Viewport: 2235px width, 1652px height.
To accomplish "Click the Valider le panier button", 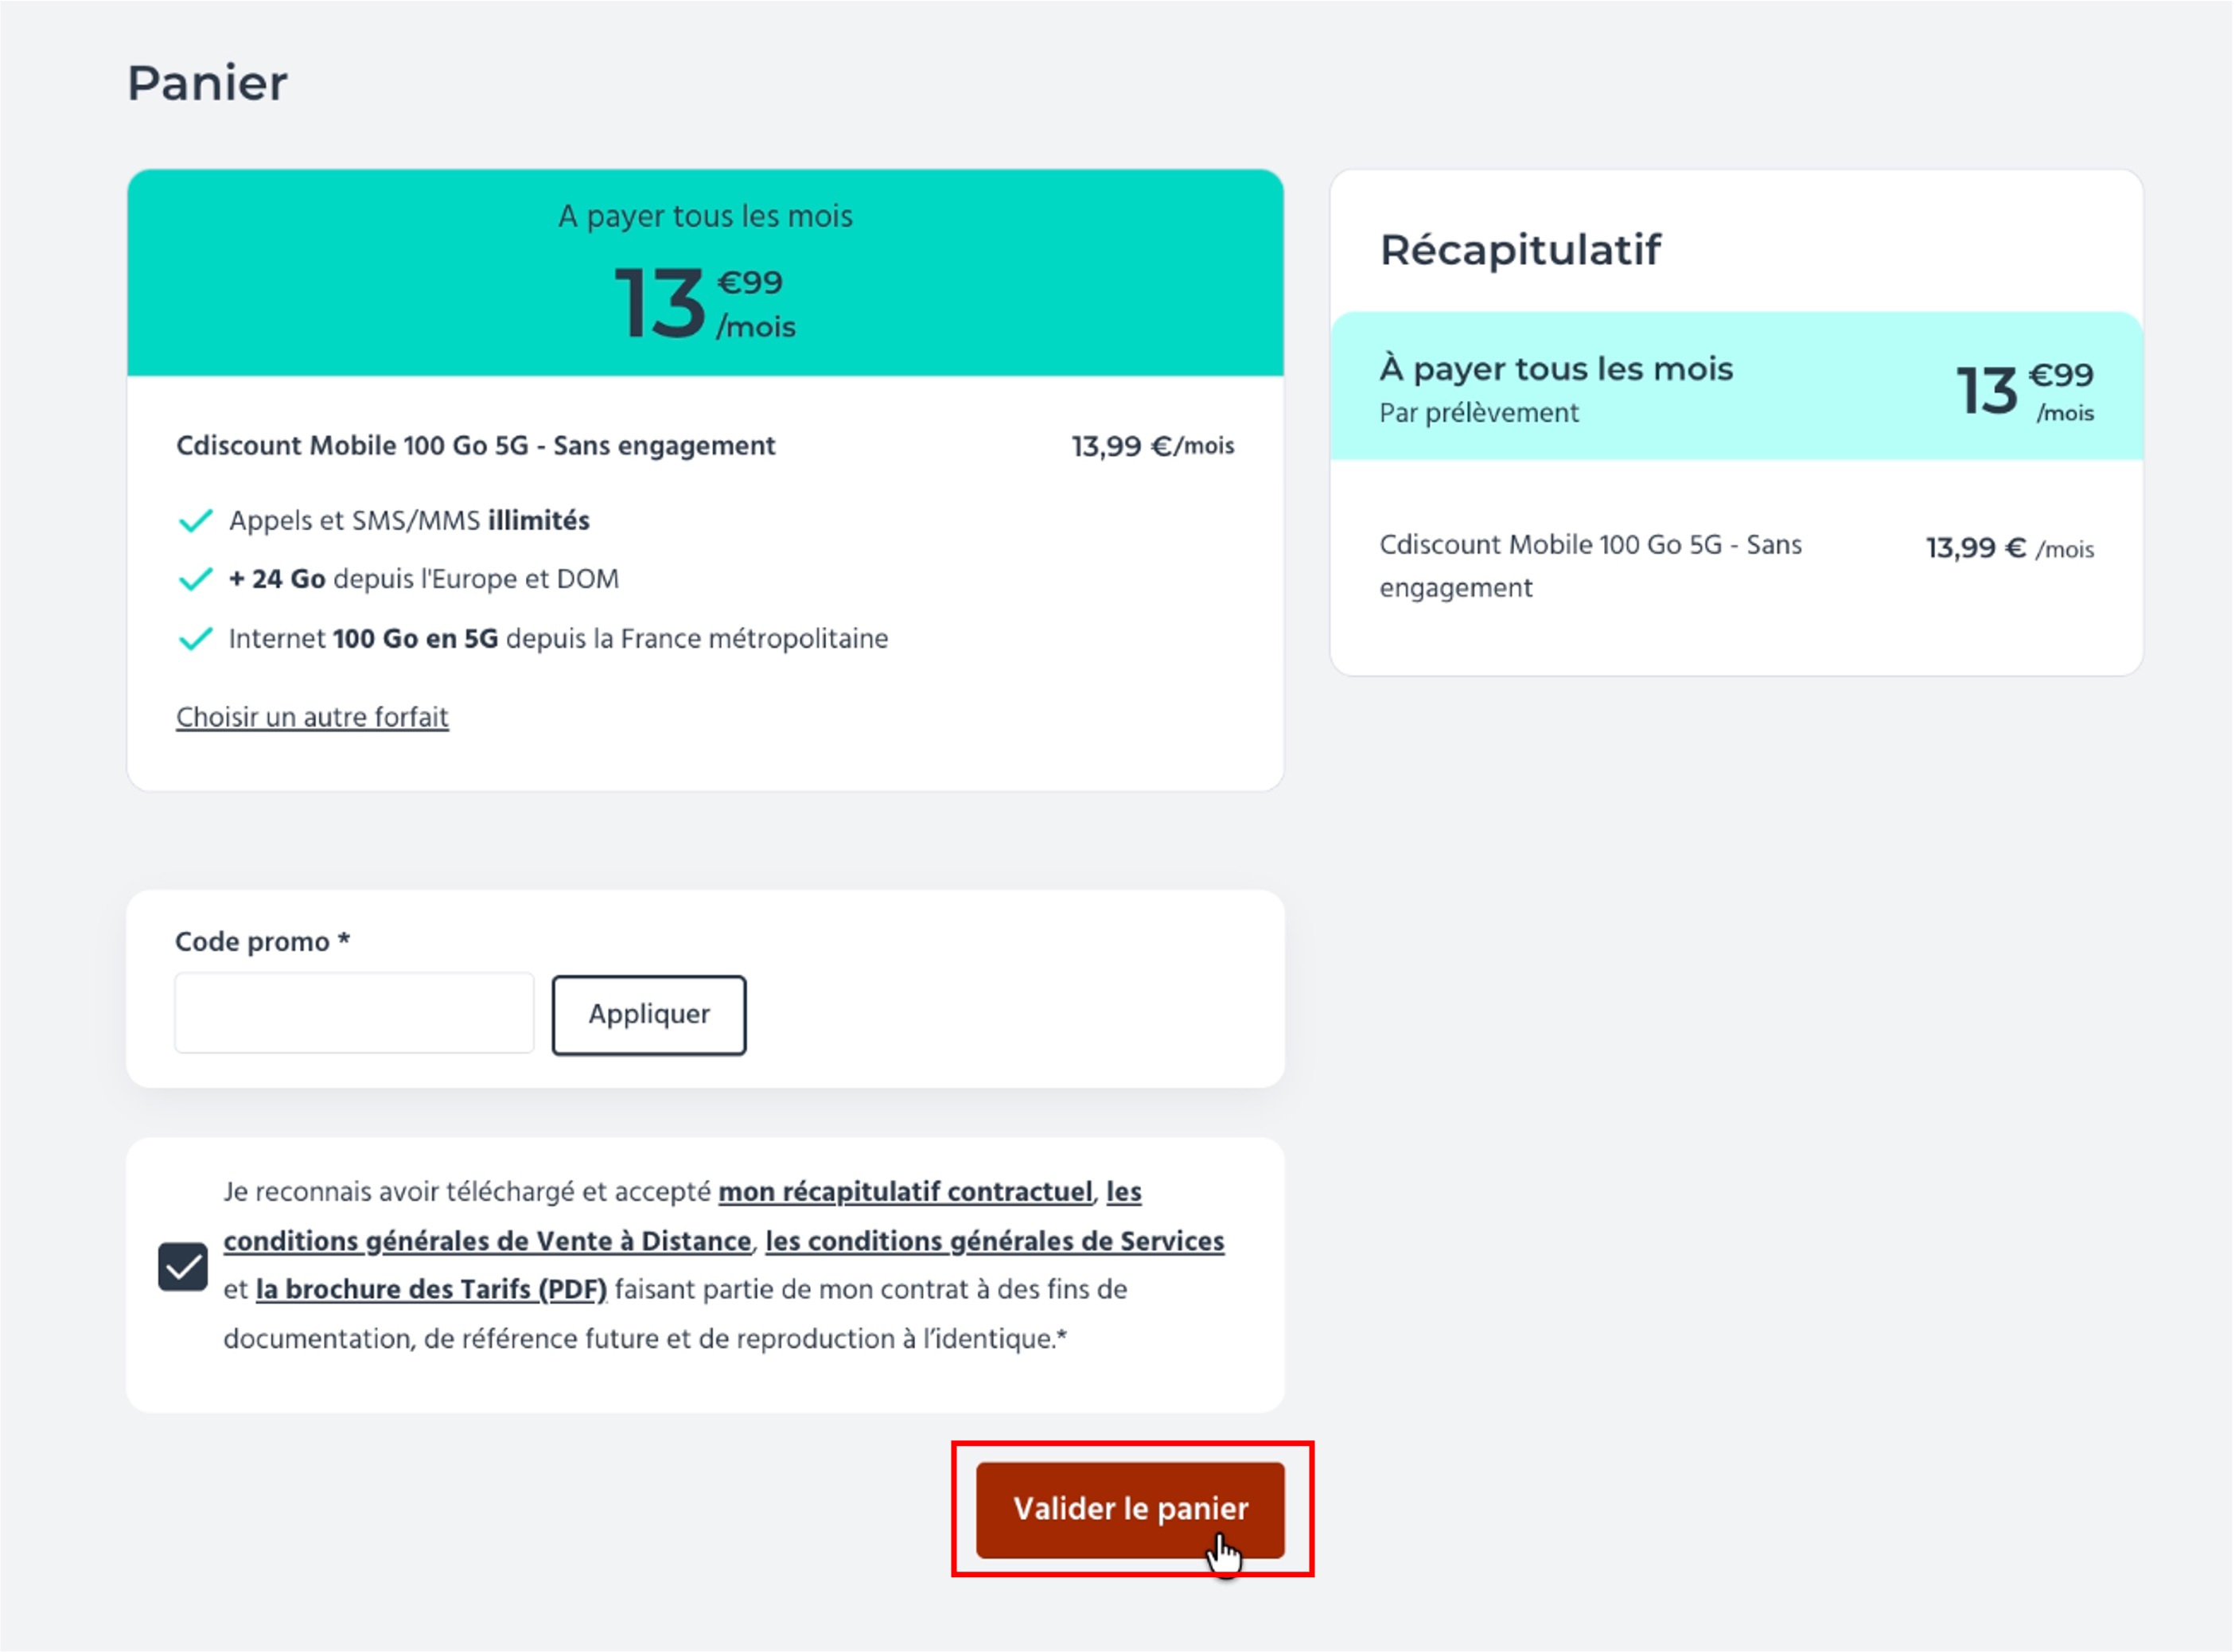I will (1130, 1509).
